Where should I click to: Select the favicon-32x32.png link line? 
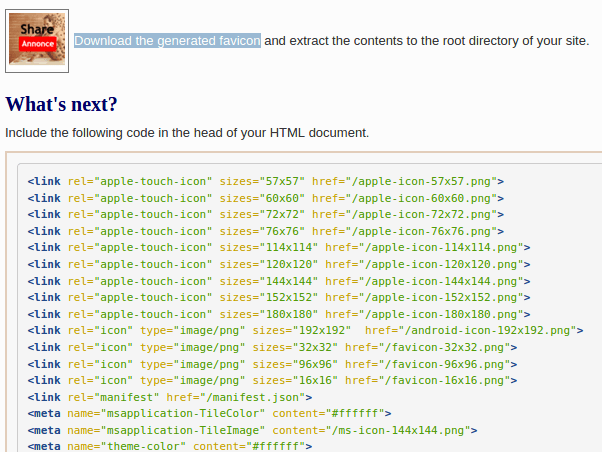272,347
